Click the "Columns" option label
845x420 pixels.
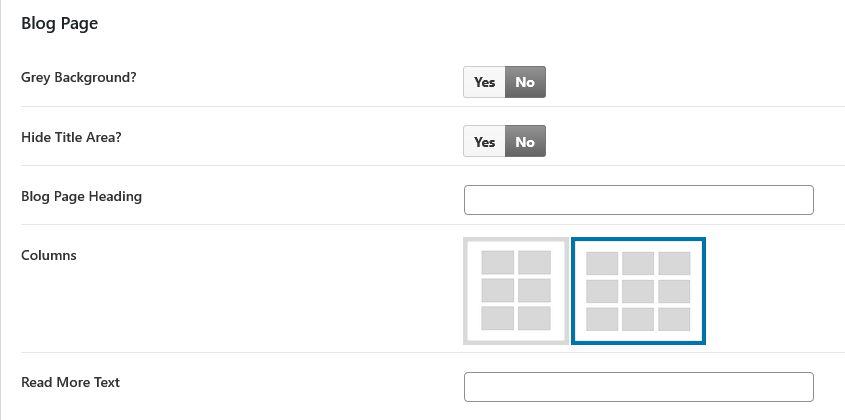(x=49, y=255)
